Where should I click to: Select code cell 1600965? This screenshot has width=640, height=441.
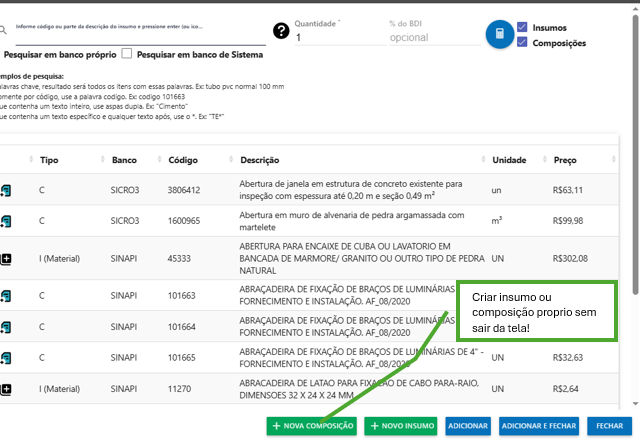point(184,221)
